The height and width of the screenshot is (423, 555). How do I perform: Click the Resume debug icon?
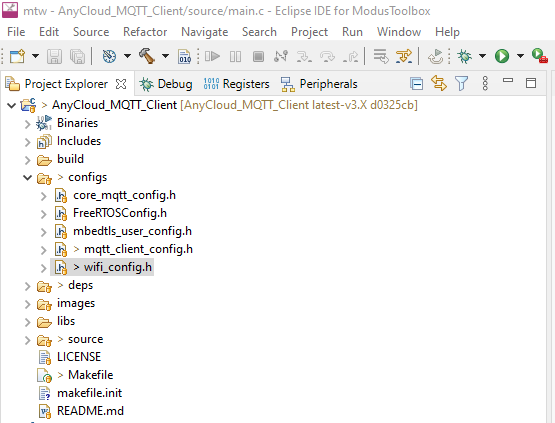(x=212, y=56)
